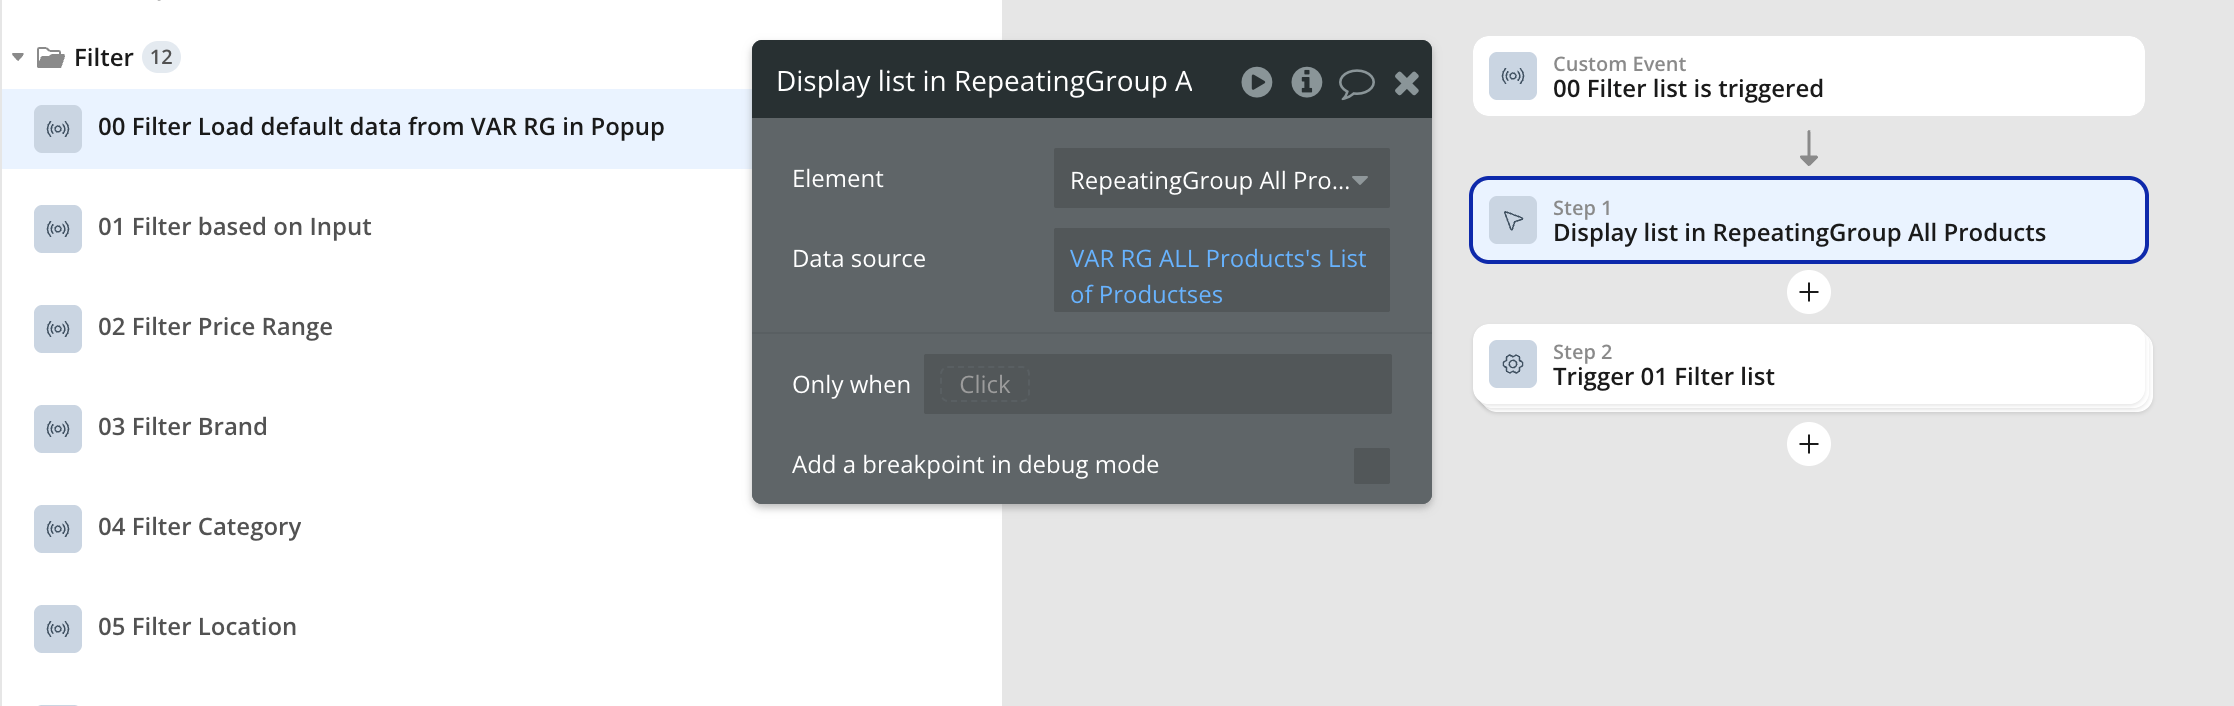The width and height of the screenshot is (2234, 706).
Task: Select event icon for 00 Filter Load default data
Action: (58, 129)
